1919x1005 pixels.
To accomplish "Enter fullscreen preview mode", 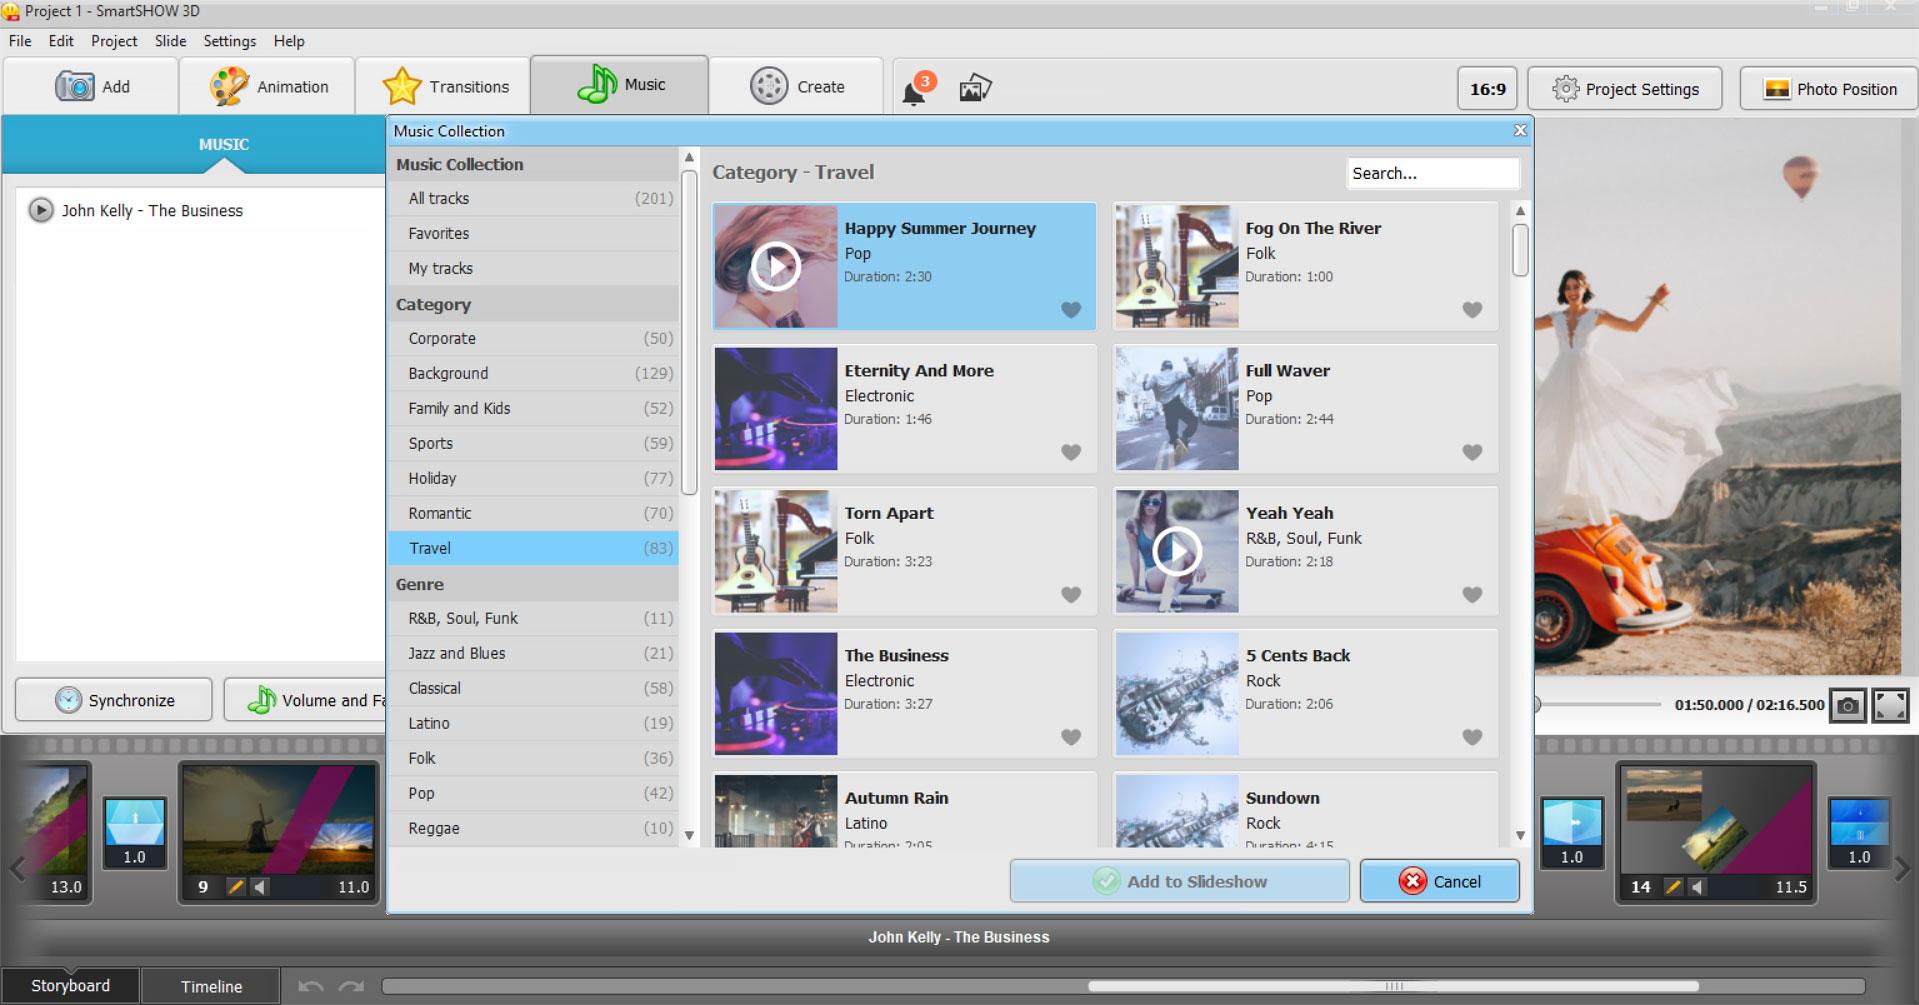I will click(x=1890, y=705).
